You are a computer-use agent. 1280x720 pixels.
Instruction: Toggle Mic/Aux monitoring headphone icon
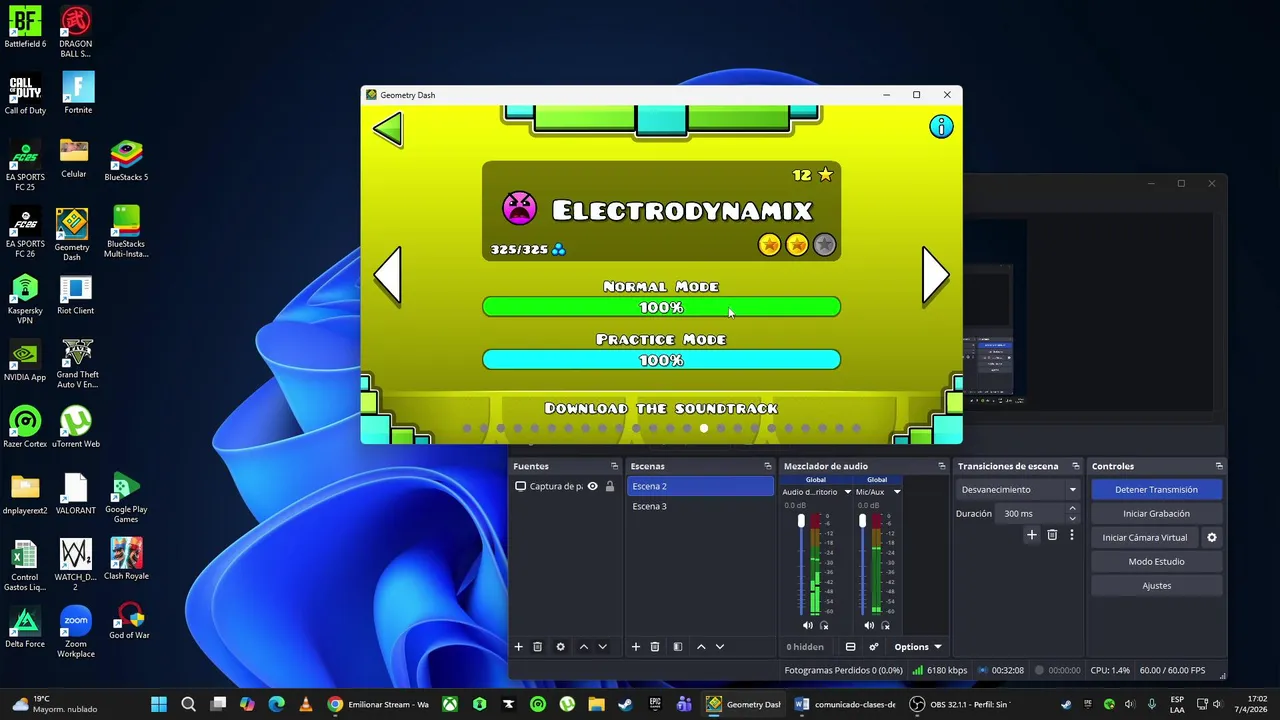tap(885, 625)
